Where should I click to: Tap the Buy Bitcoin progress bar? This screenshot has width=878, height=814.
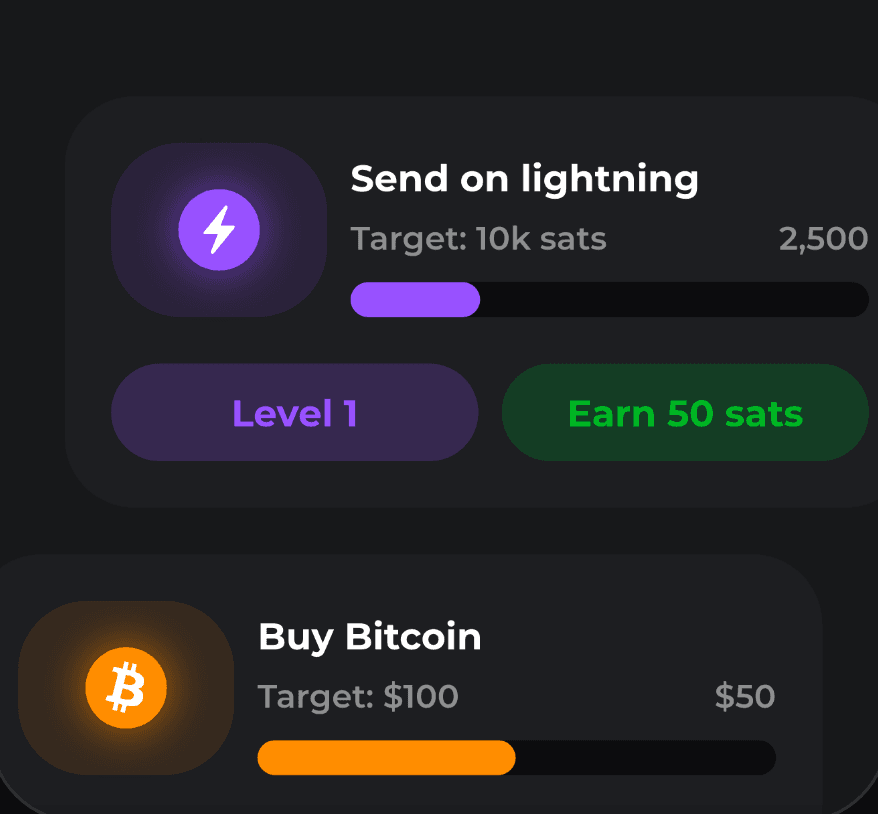point(516,758)
